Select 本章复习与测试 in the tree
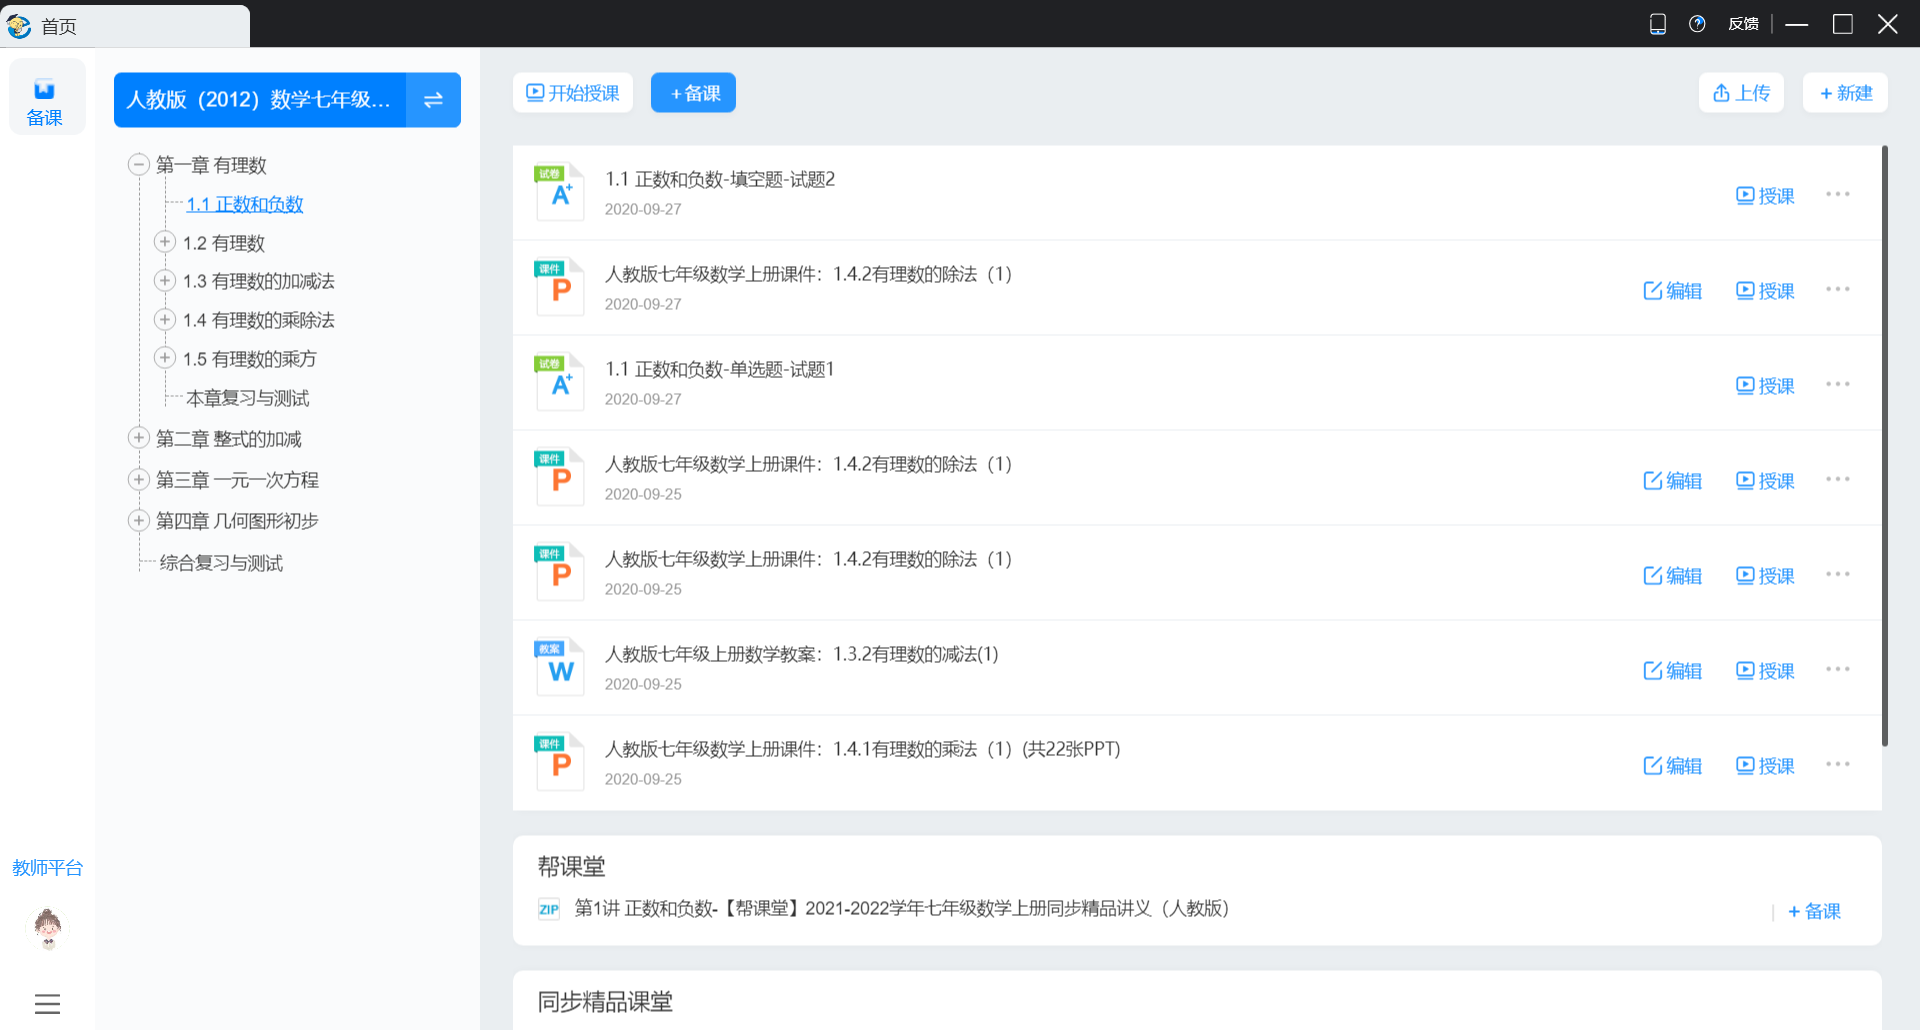 (247, 398)
